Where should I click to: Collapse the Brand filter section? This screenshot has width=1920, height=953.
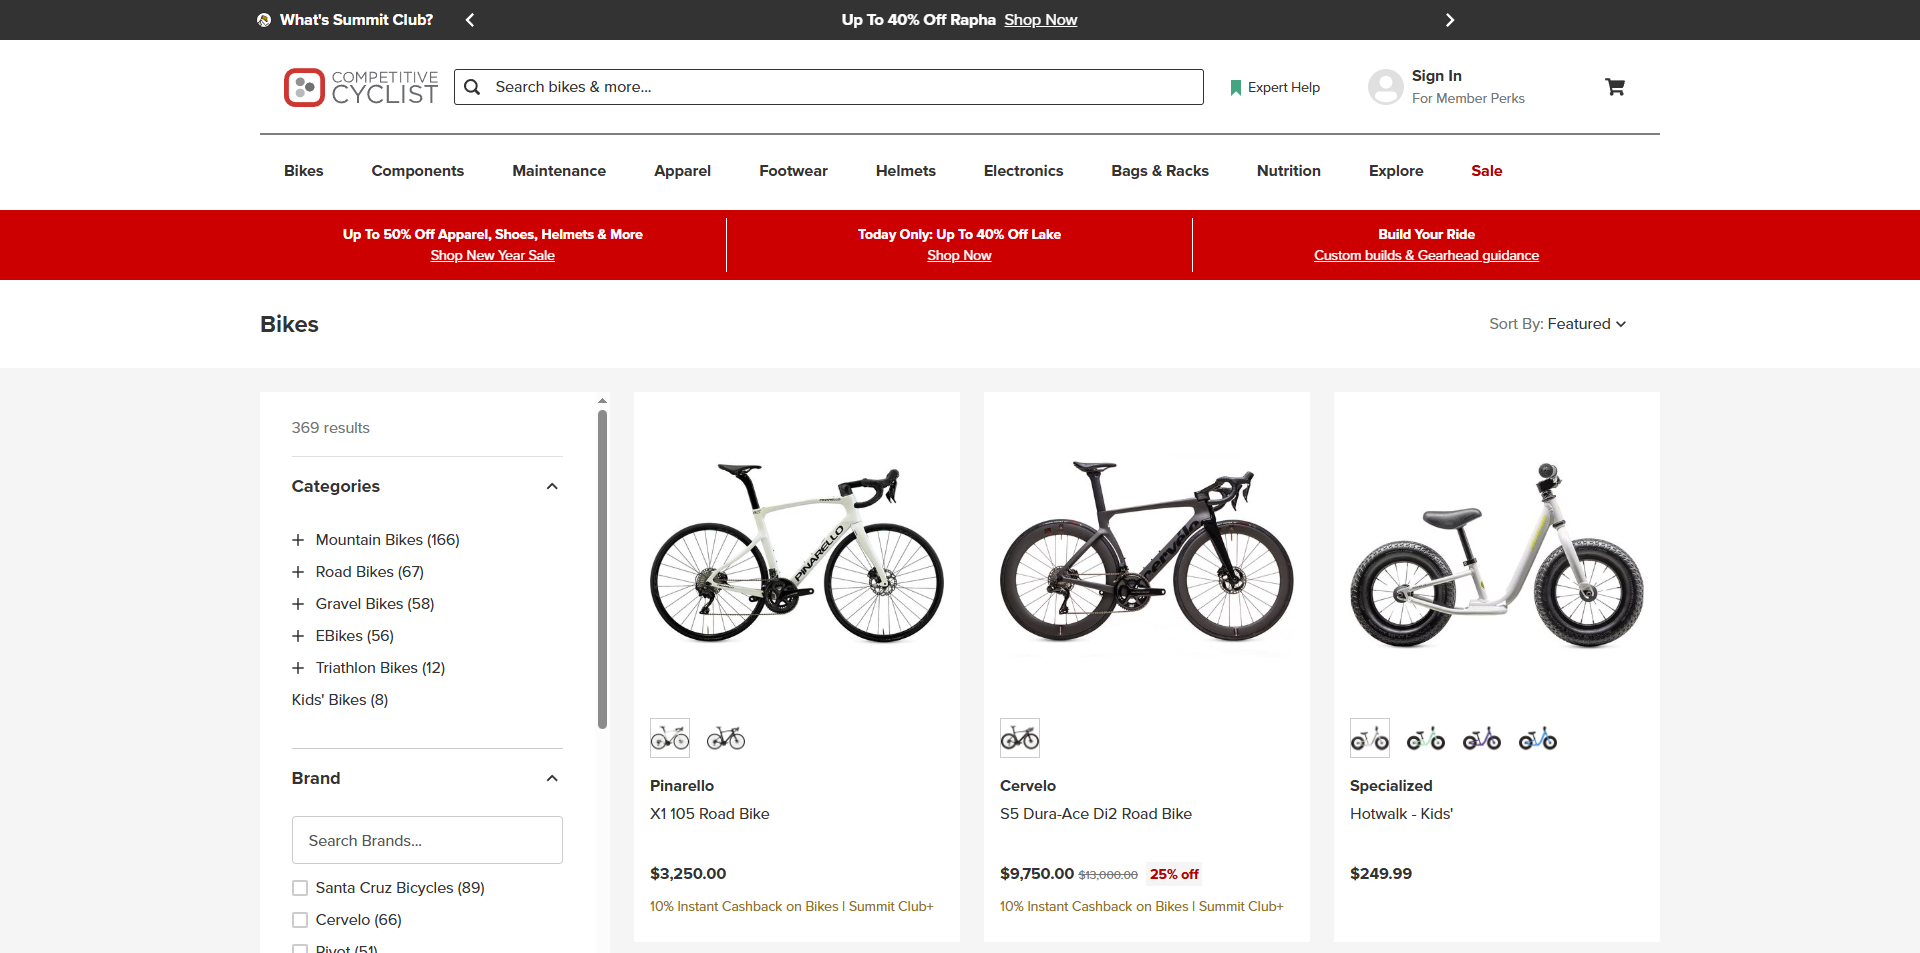[552, 778]
